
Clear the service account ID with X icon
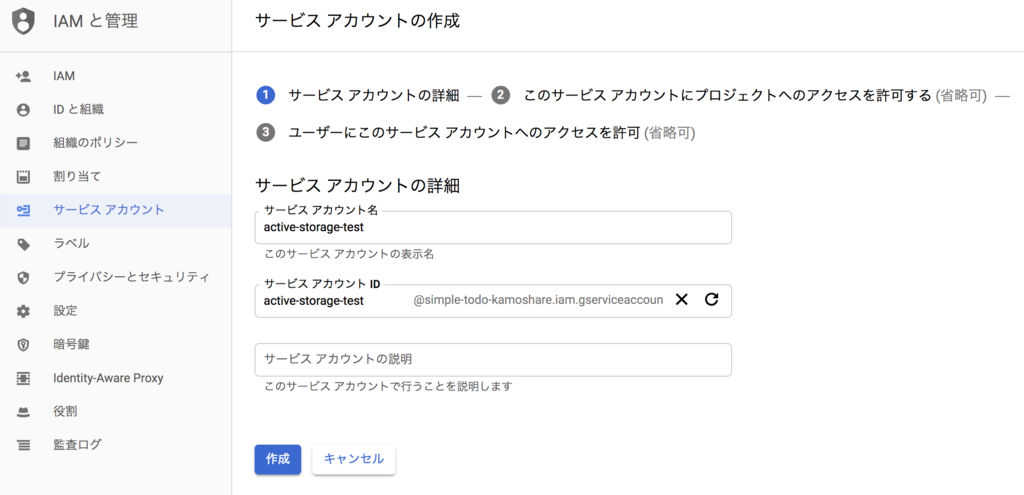(x=682, y=300)
